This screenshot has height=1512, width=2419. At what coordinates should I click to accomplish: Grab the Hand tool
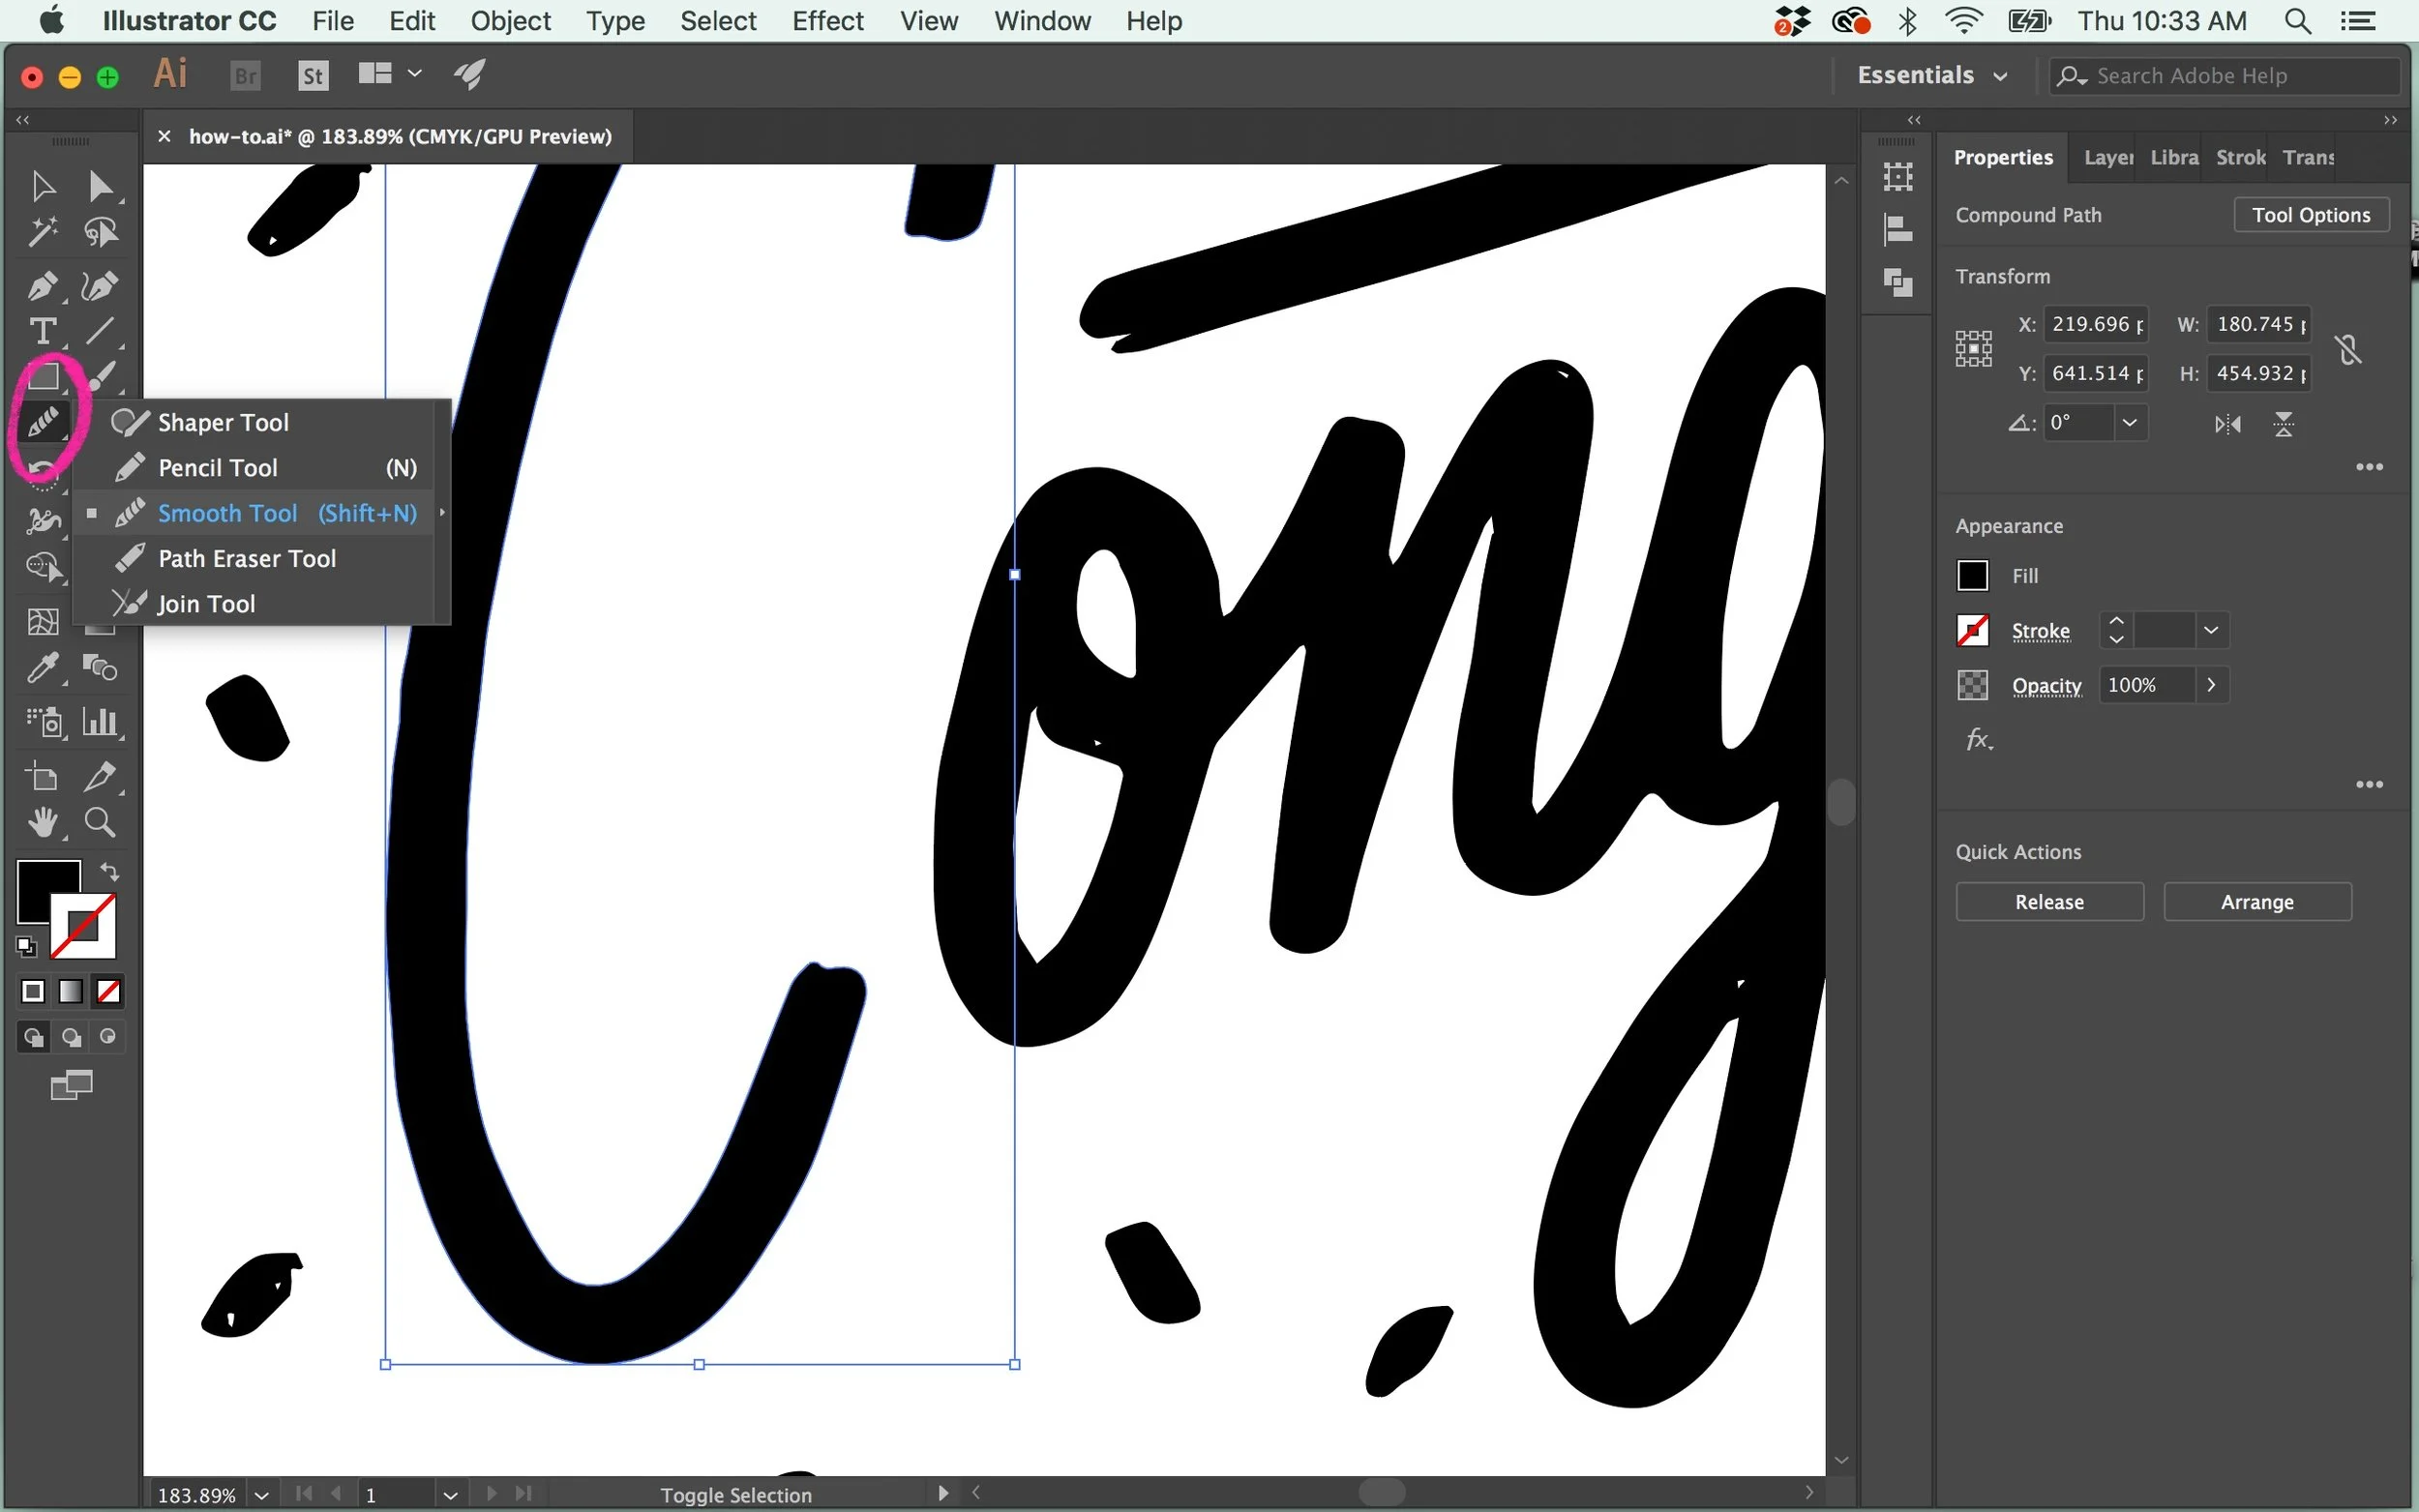point(44,821)
